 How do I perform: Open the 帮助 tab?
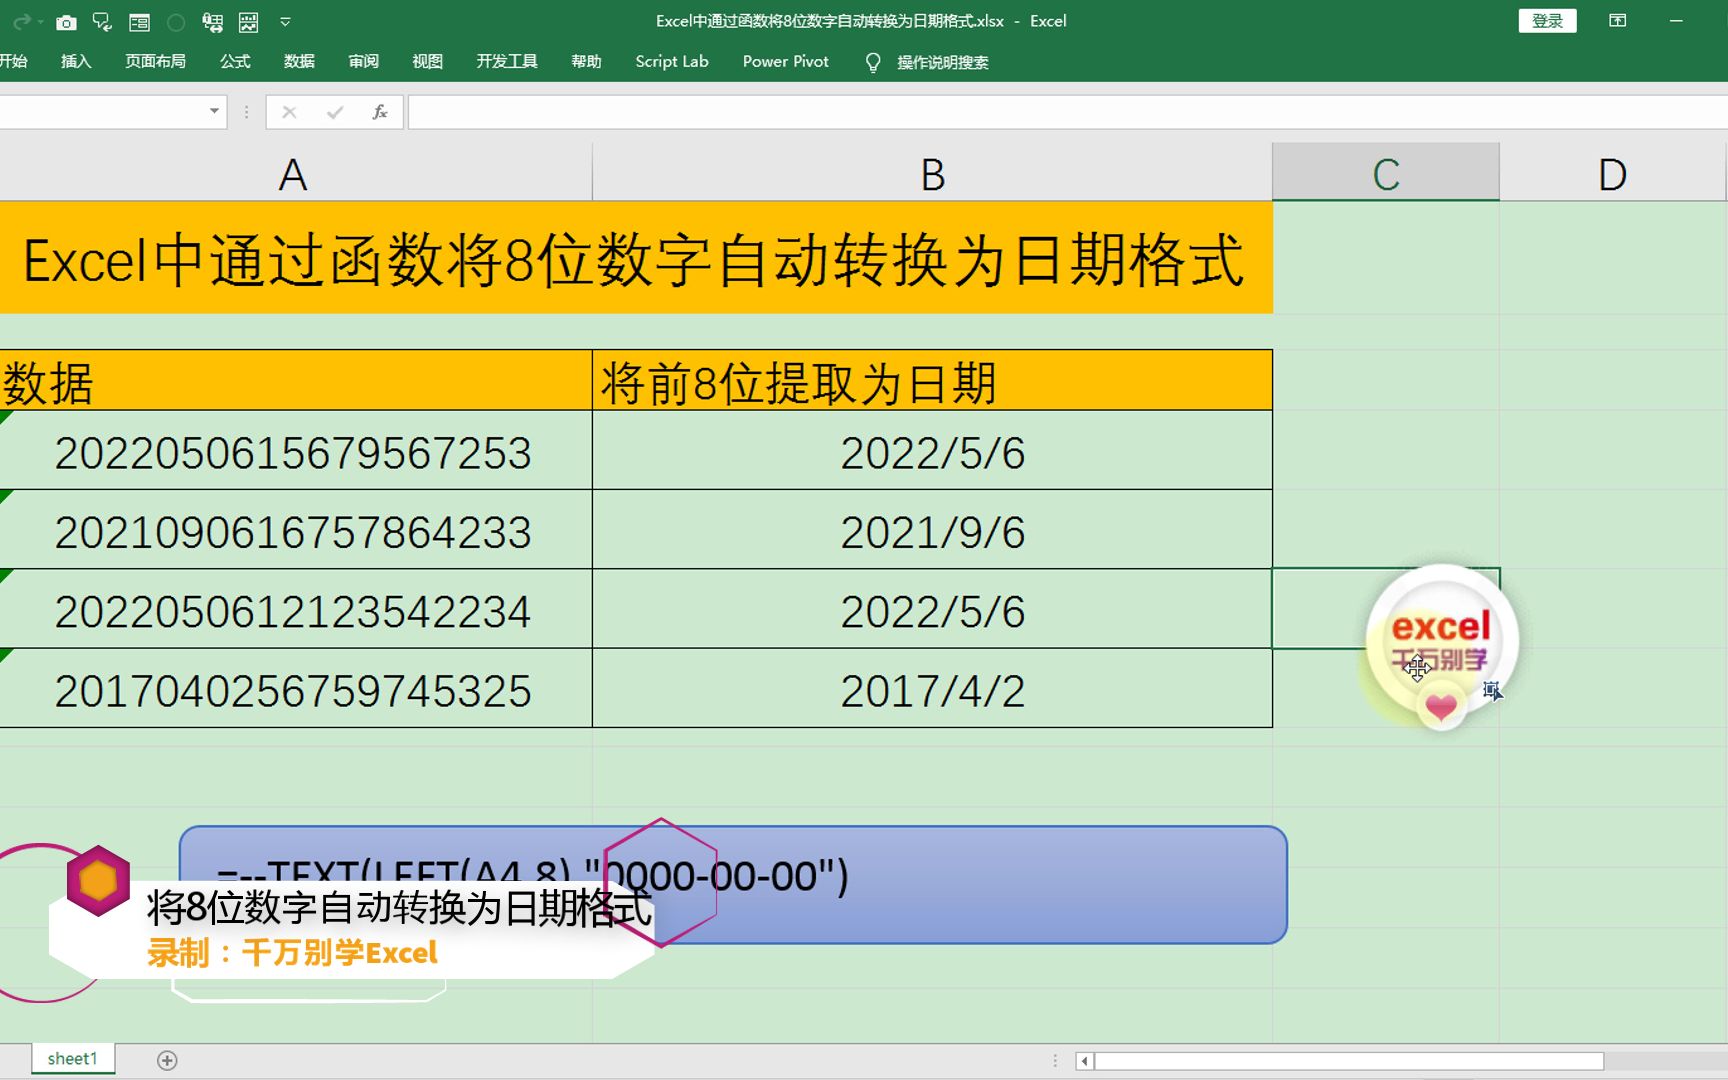586,61
